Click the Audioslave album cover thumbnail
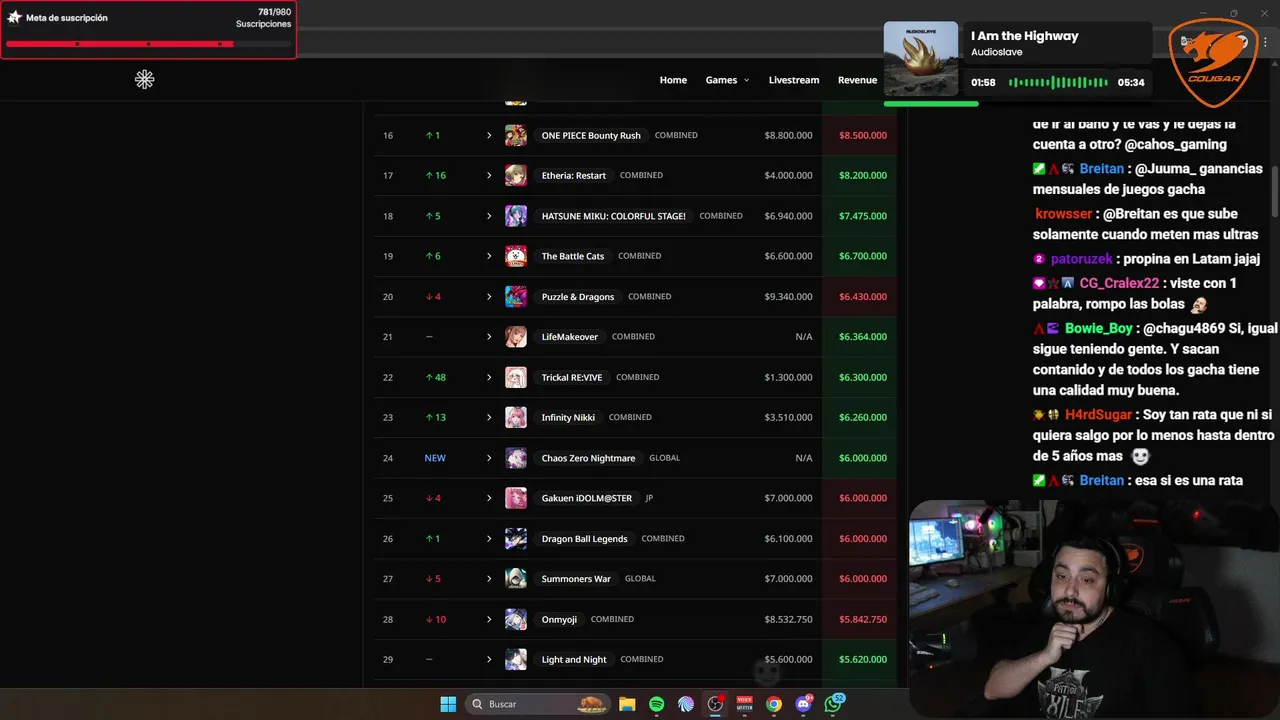 pyautogui.click(x=921, y=59)
